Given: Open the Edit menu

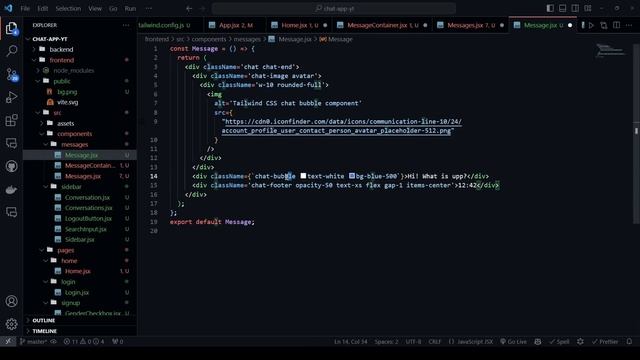Looking at the screenshot, I should (42, 8).
